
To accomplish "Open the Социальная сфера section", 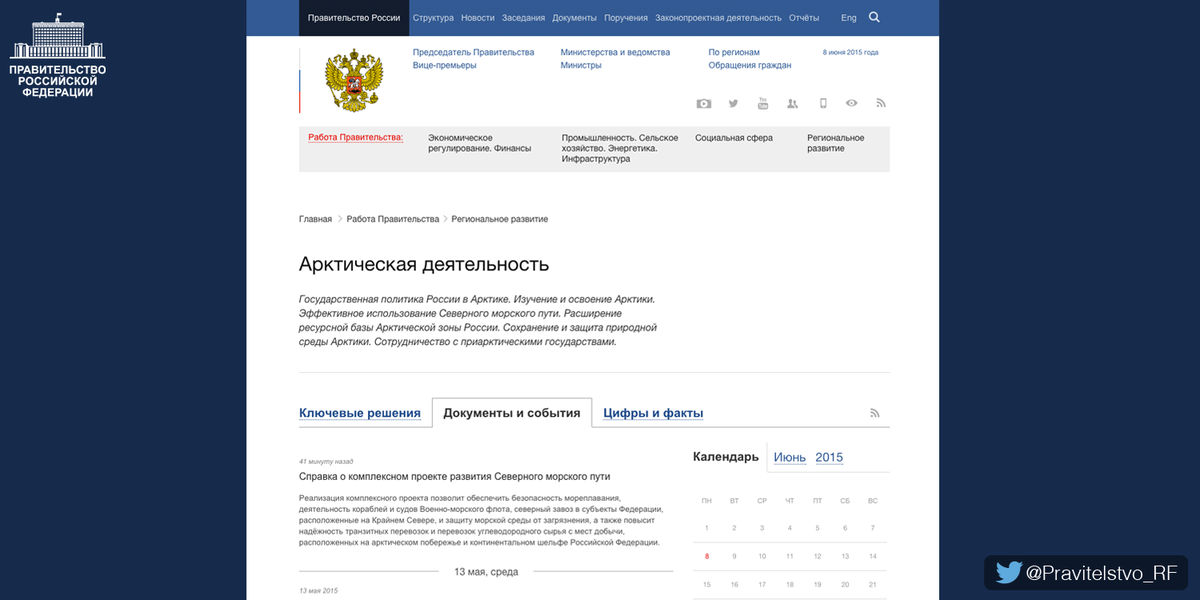I will pos(734,138).
